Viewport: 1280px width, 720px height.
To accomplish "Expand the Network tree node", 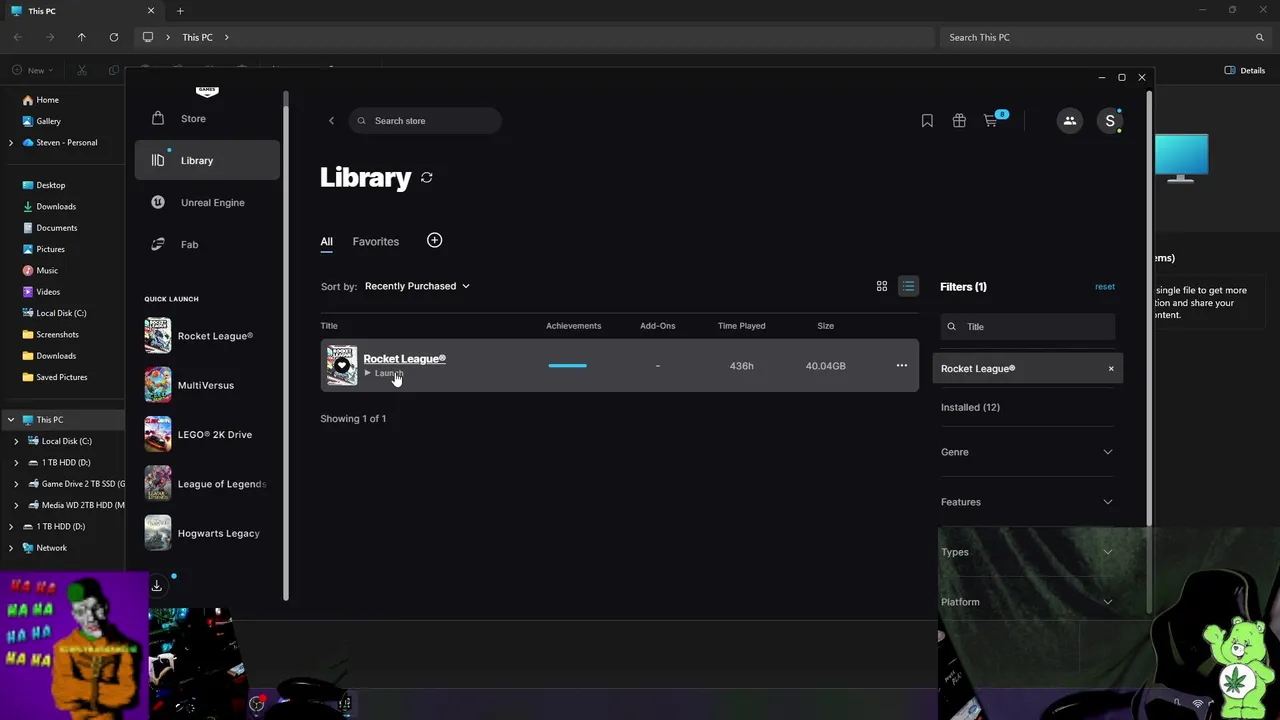I will click(x=11, y=548).
